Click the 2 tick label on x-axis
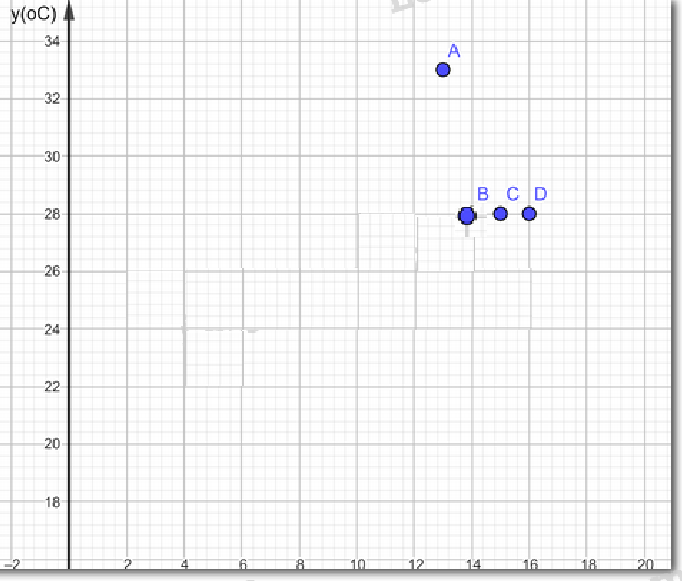The height and width of the screenshot is (581, 682). click(x=127, y=564)
